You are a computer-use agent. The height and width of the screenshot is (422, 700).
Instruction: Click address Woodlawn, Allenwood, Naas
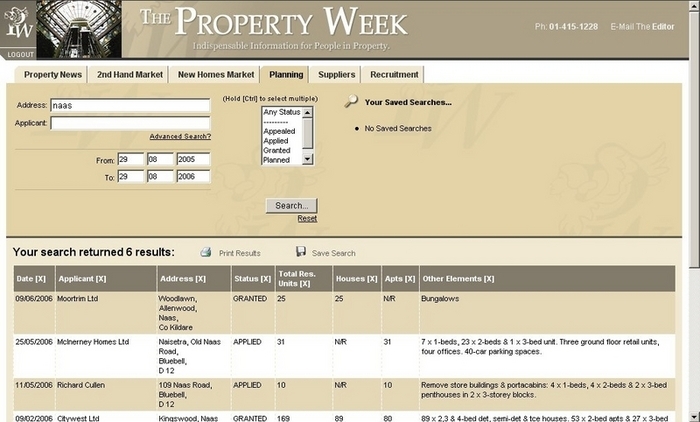[x=177, y=313]
